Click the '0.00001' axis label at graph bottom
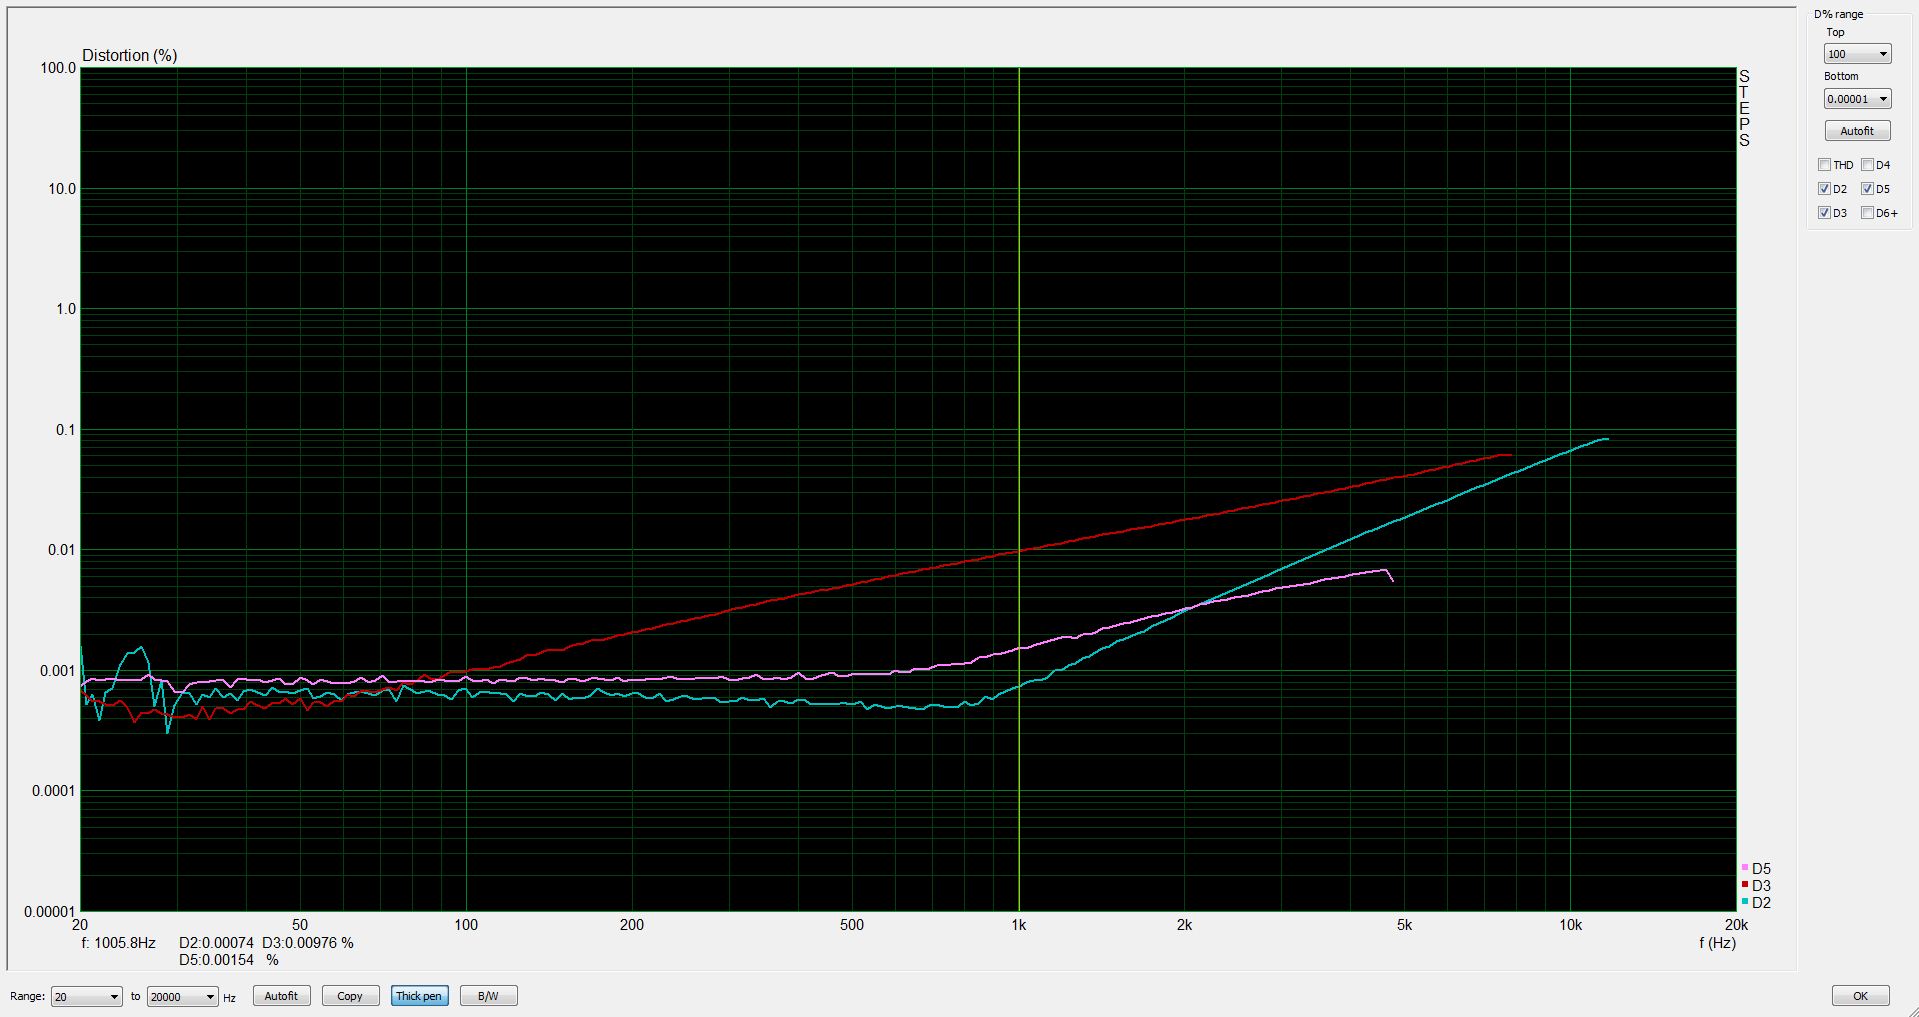 point(49,912)
